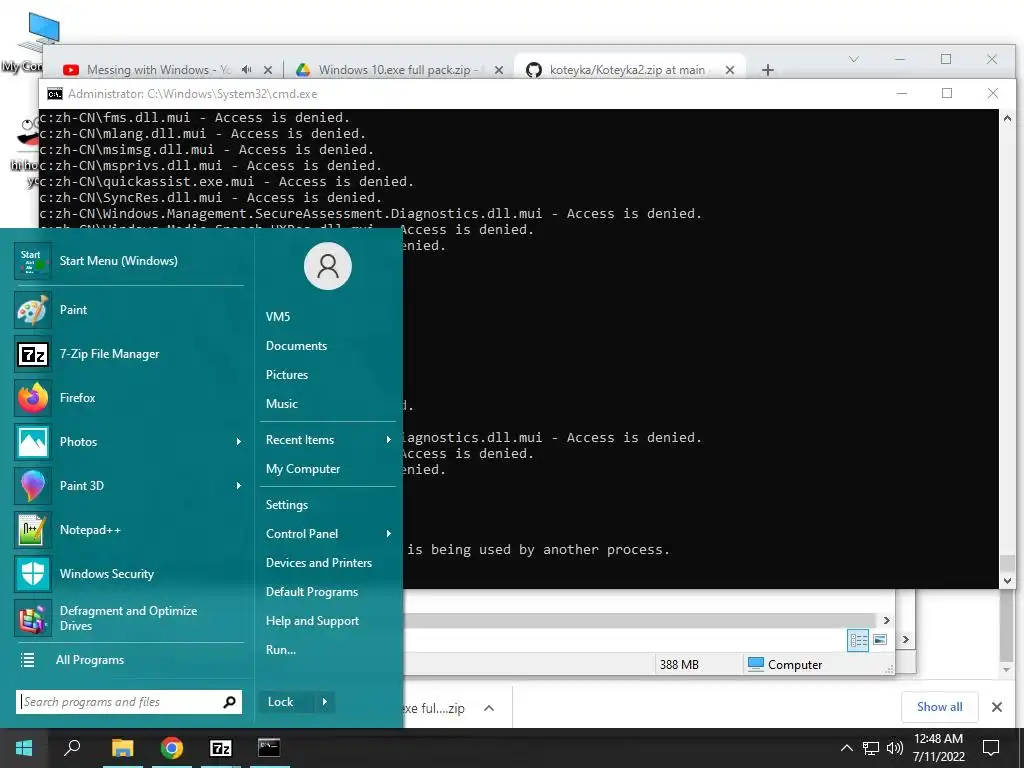The height and width of the screenshot is (768, 1024).
Task: Click the Windows Start button on taskbar
Action: [x=24, y=748]
